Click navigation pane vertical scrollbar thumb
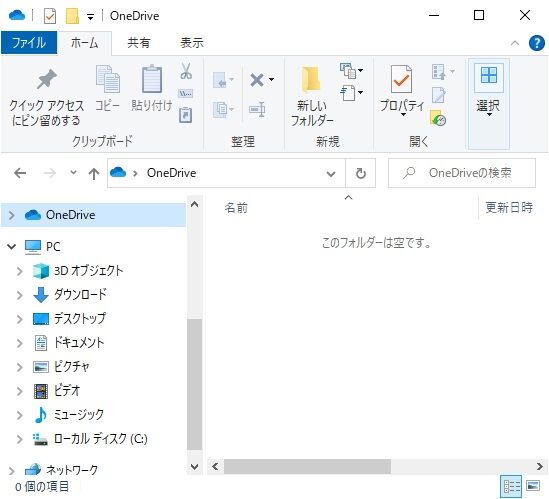Viewport: 549px width, 499px height. coord(194,384)
